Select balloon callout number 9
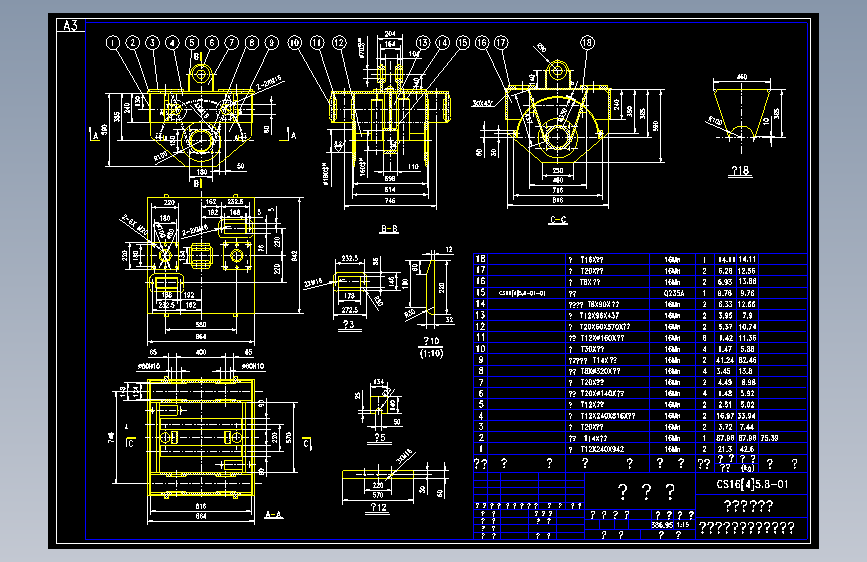 click(x=271, y=43)
